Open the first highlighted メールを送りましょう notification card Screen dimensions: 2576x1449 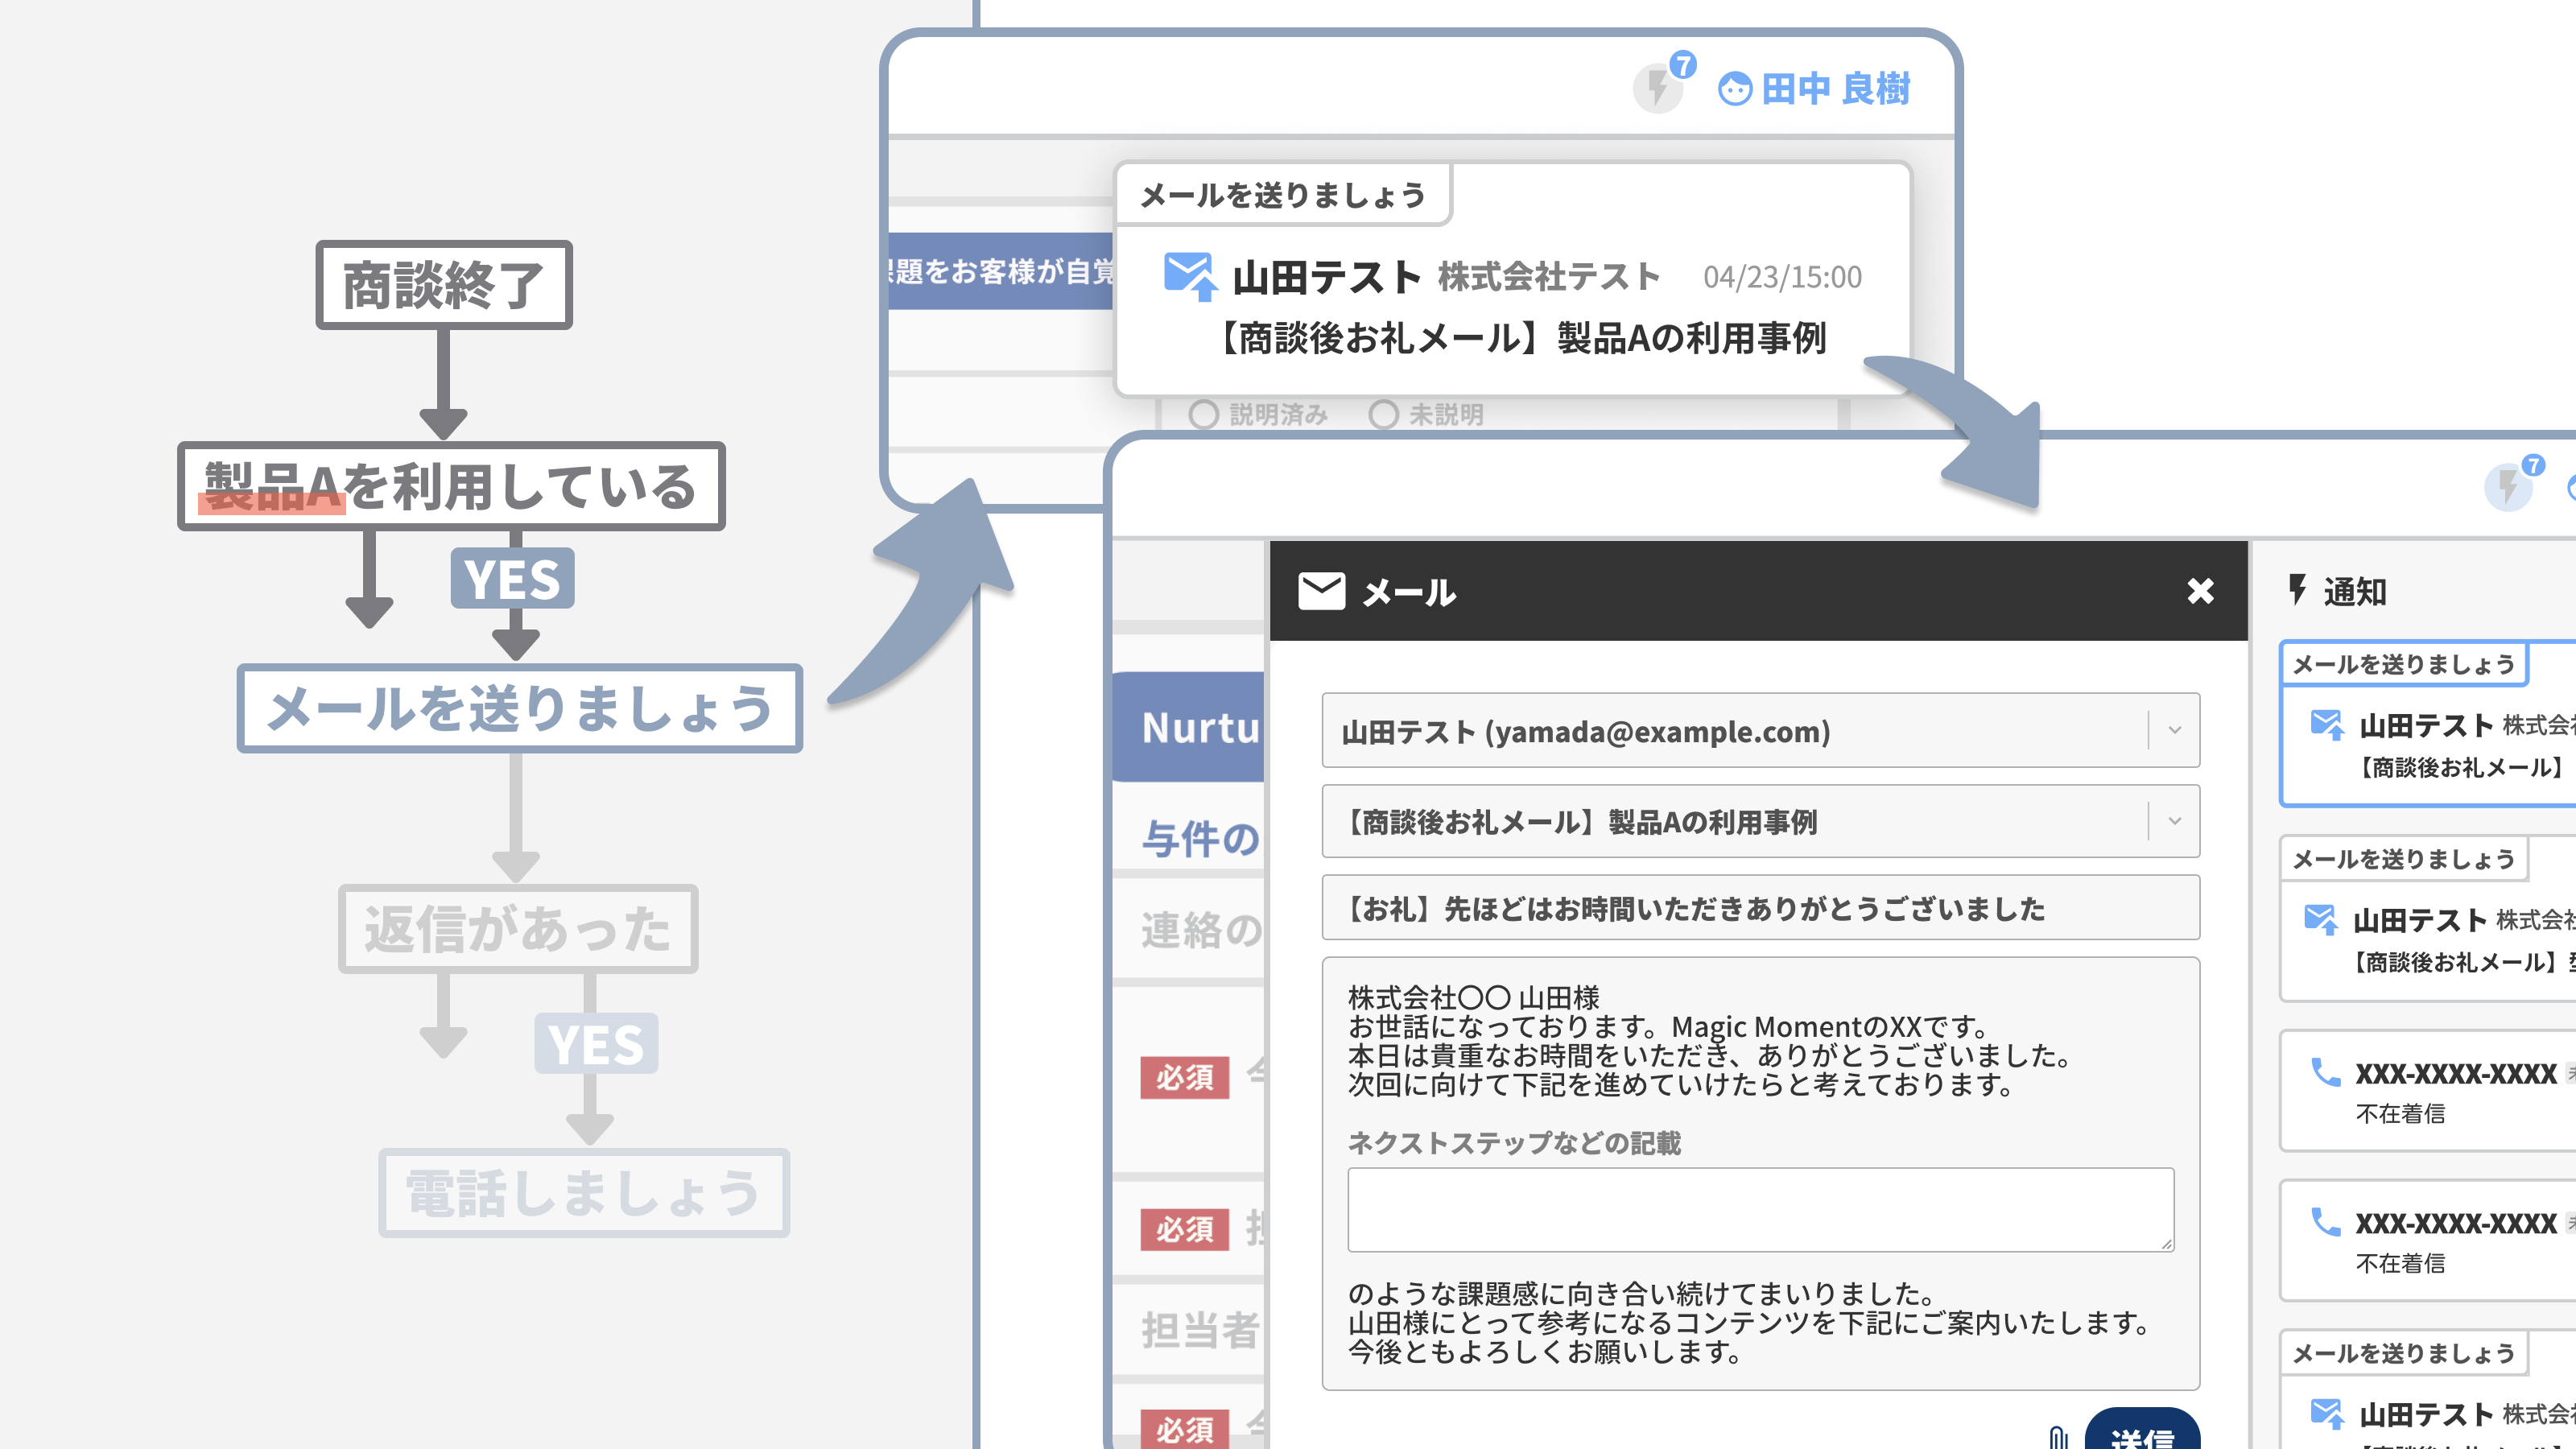point(2428,723)
